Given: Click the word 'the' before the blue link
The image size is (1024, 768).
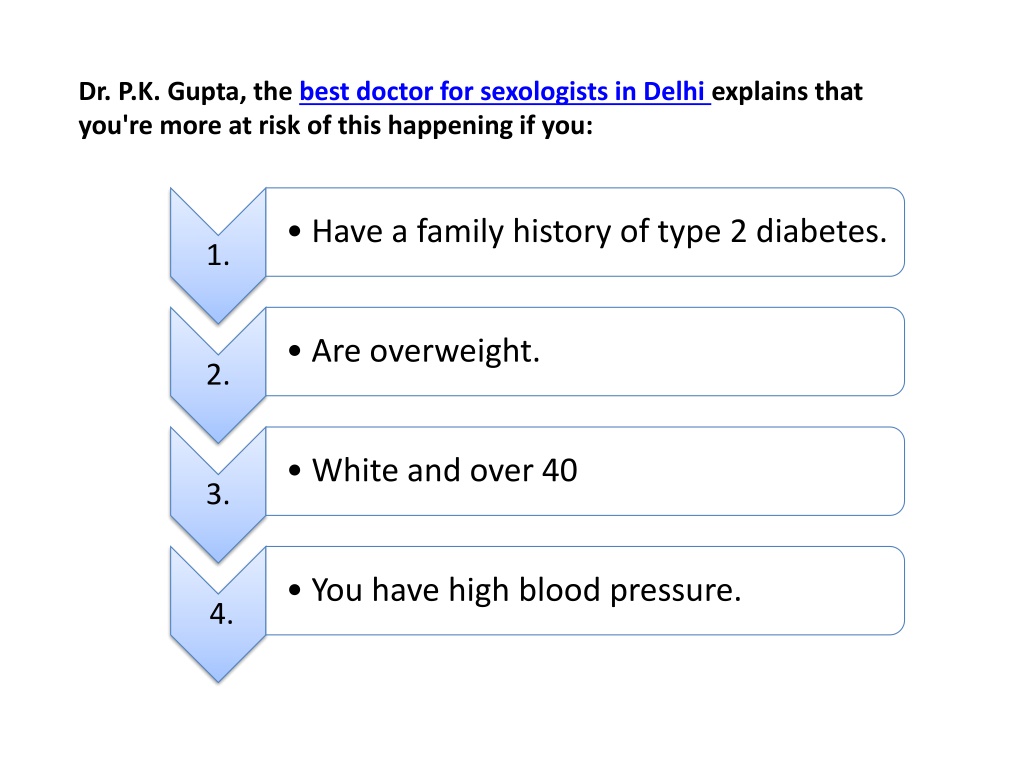Looking at the screenshot, I should coord(272,91).
